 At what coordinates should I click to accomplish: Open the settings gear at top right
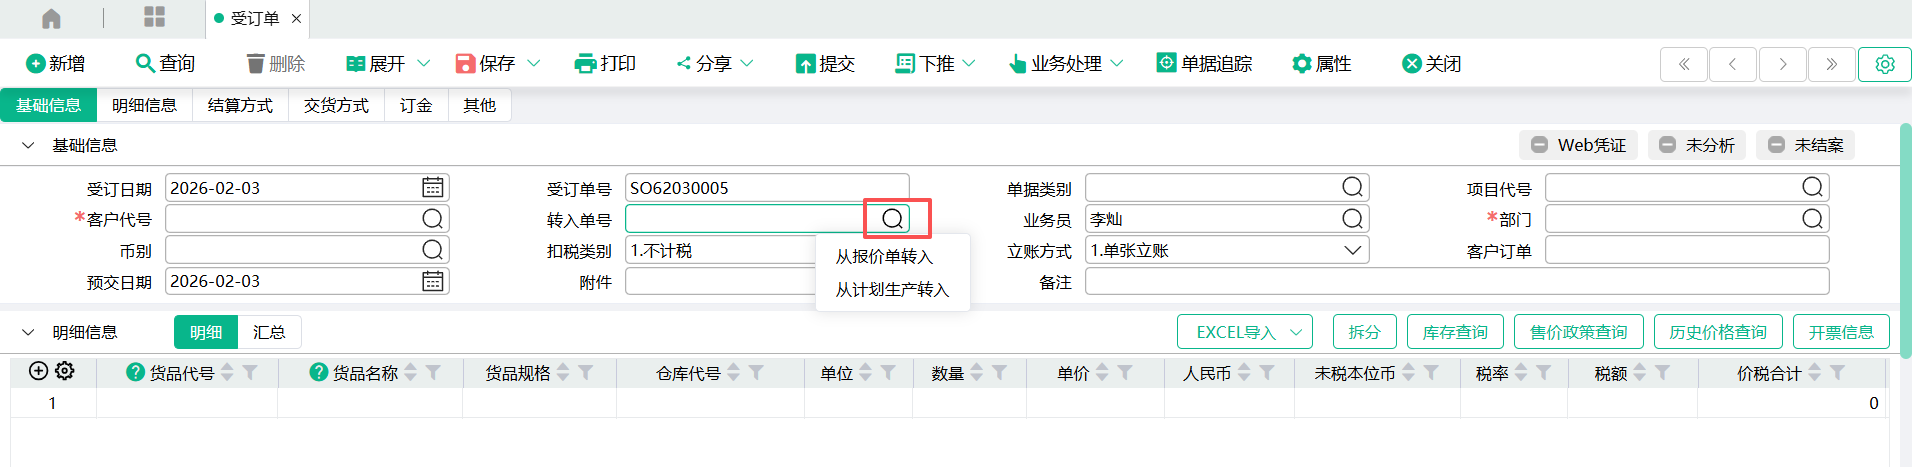point(1884,64)
